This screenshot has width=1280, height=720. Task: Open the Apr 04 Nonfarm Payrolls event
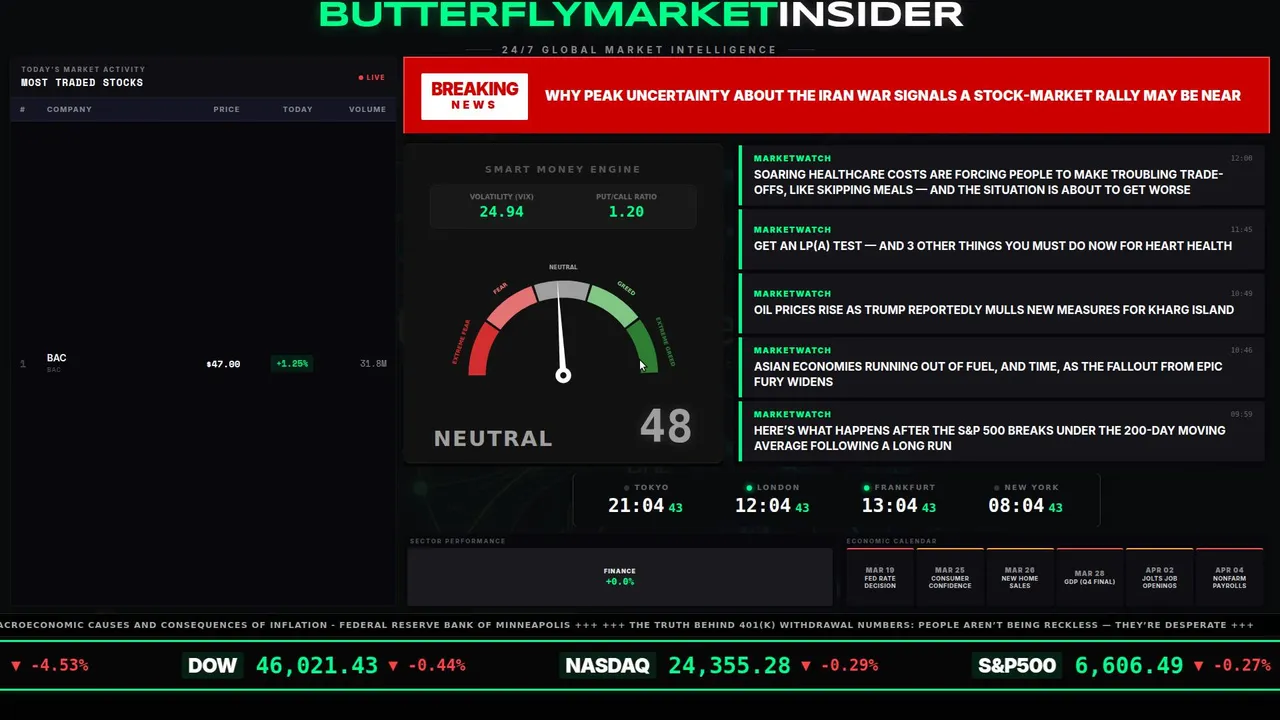pos(1230,577)
